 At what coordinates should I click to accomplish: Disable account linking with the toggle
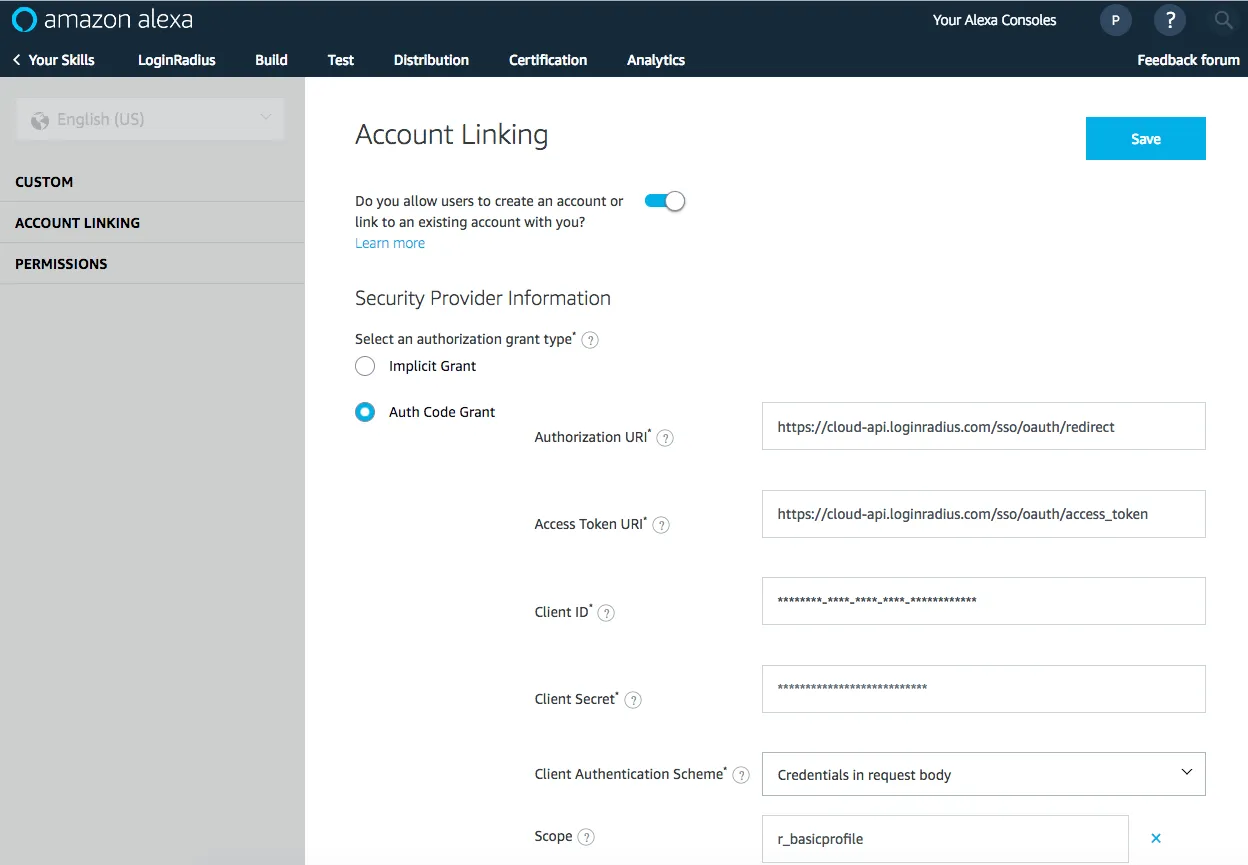[664, 200]
